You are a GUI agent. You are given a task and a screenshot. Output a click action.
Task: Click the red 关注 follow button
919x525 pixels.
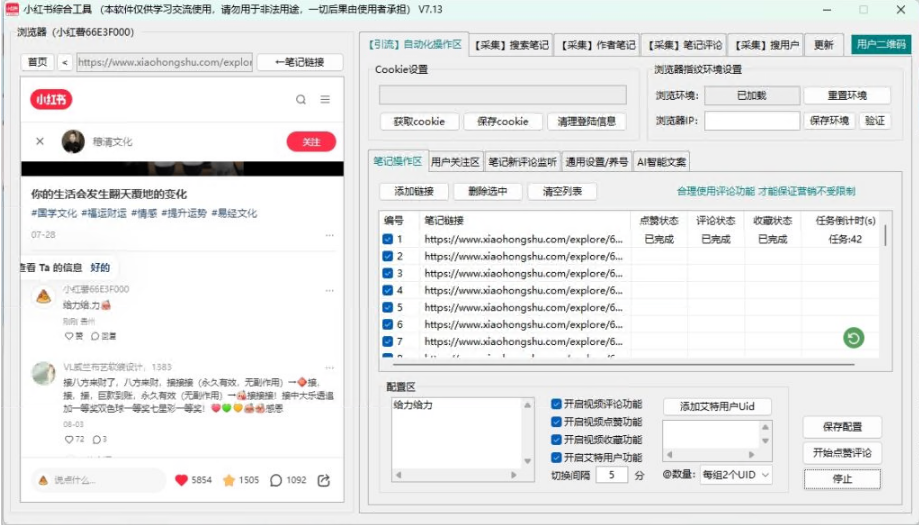311,142
